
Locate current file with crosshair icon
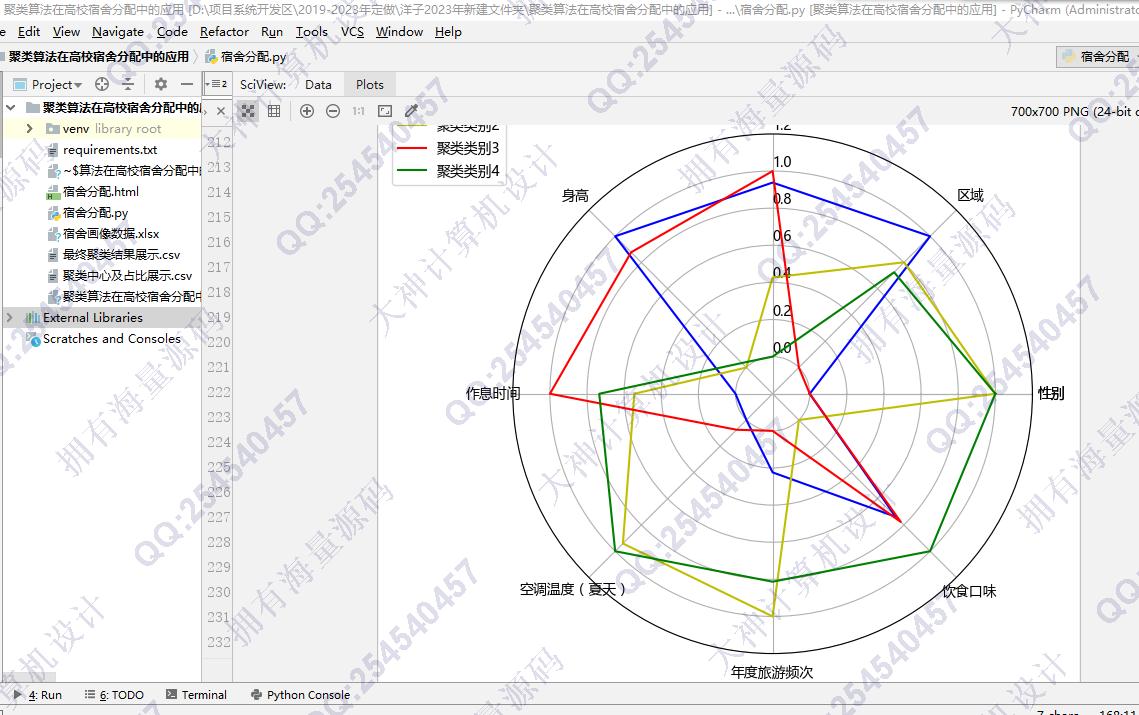(102, 85)
